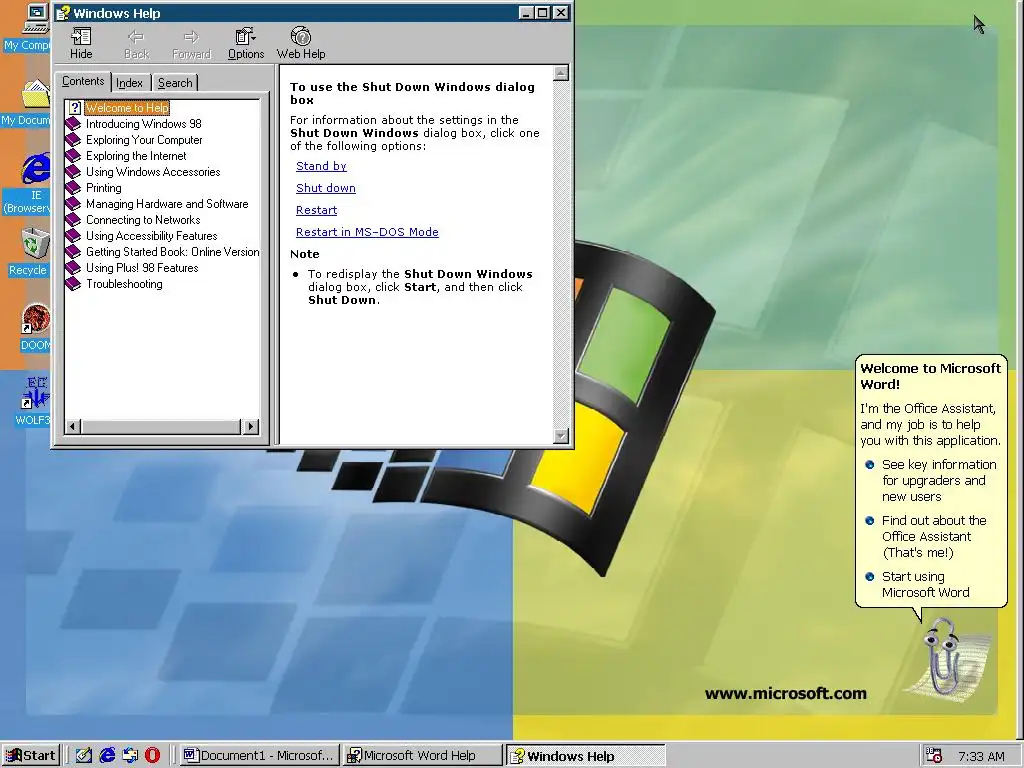Minimize the Windows Help window

(526, 13)
